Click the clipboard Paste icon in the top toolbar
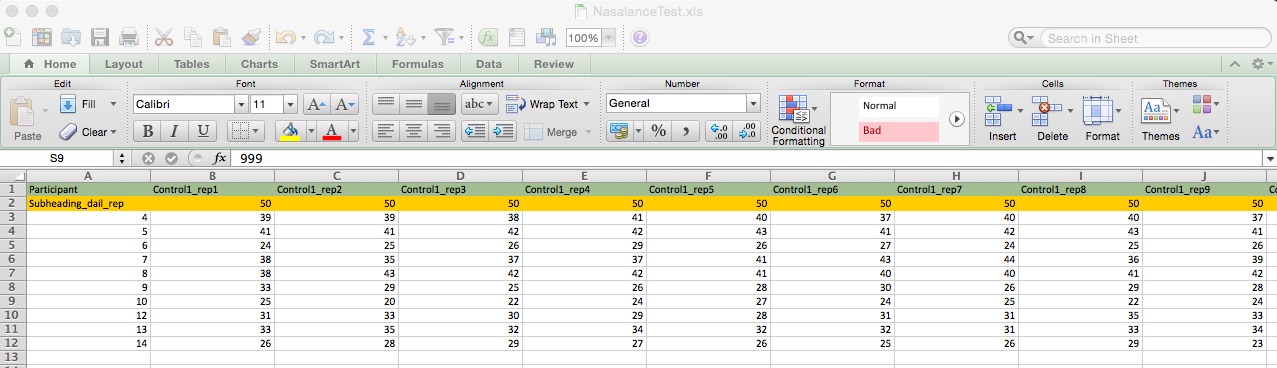This screenshot has width=1277, height=368. (x=222, y=37)
